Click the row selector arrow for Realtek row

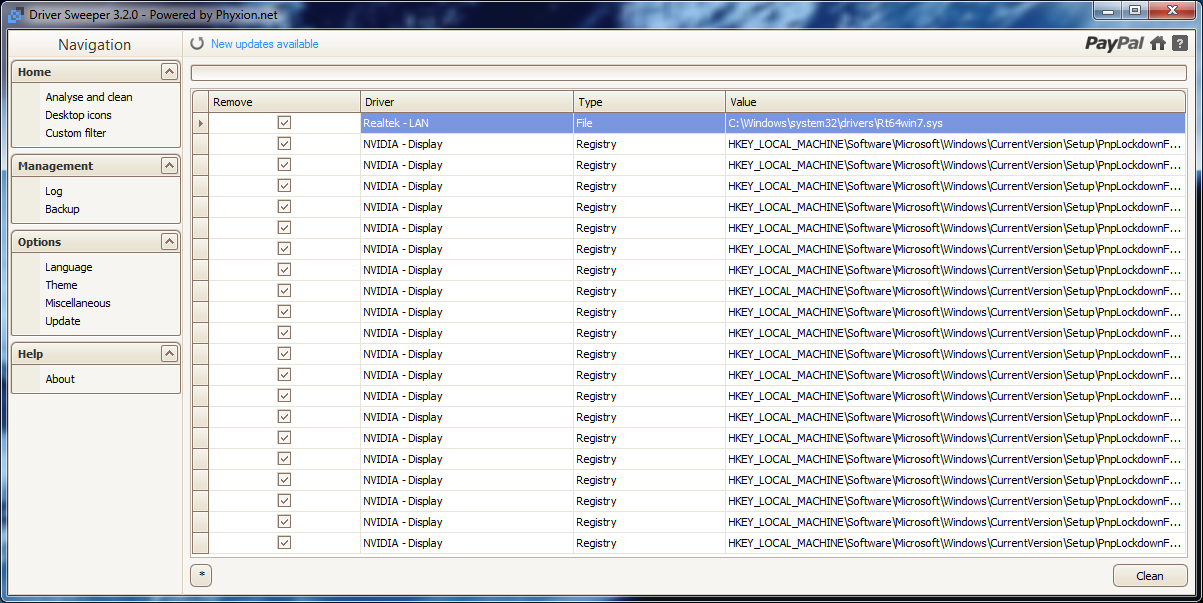pyautogui.click(x=200, y=122)
